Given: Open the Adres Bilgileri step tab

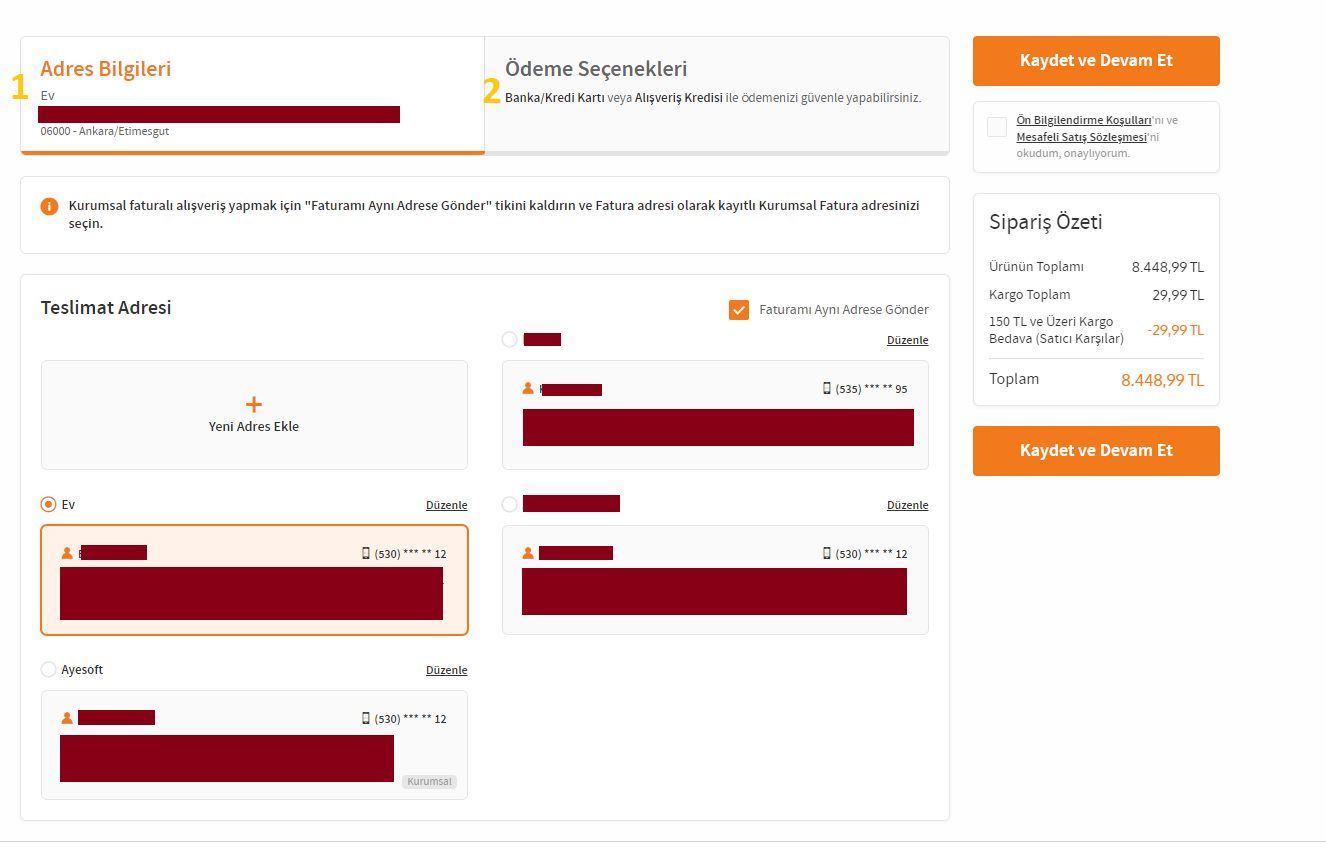Looking at the screenshot, I should 252,95.
